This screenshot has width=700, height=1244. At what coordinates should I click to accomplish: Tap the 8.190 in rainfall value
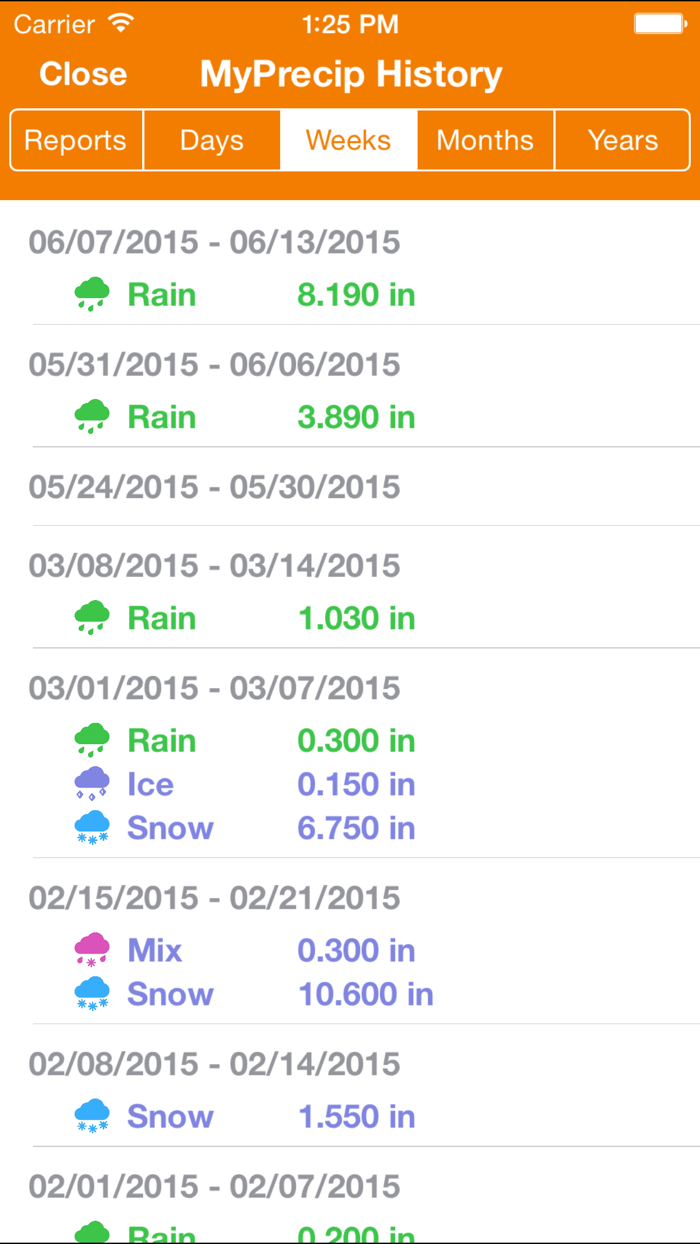click(356, 293)
